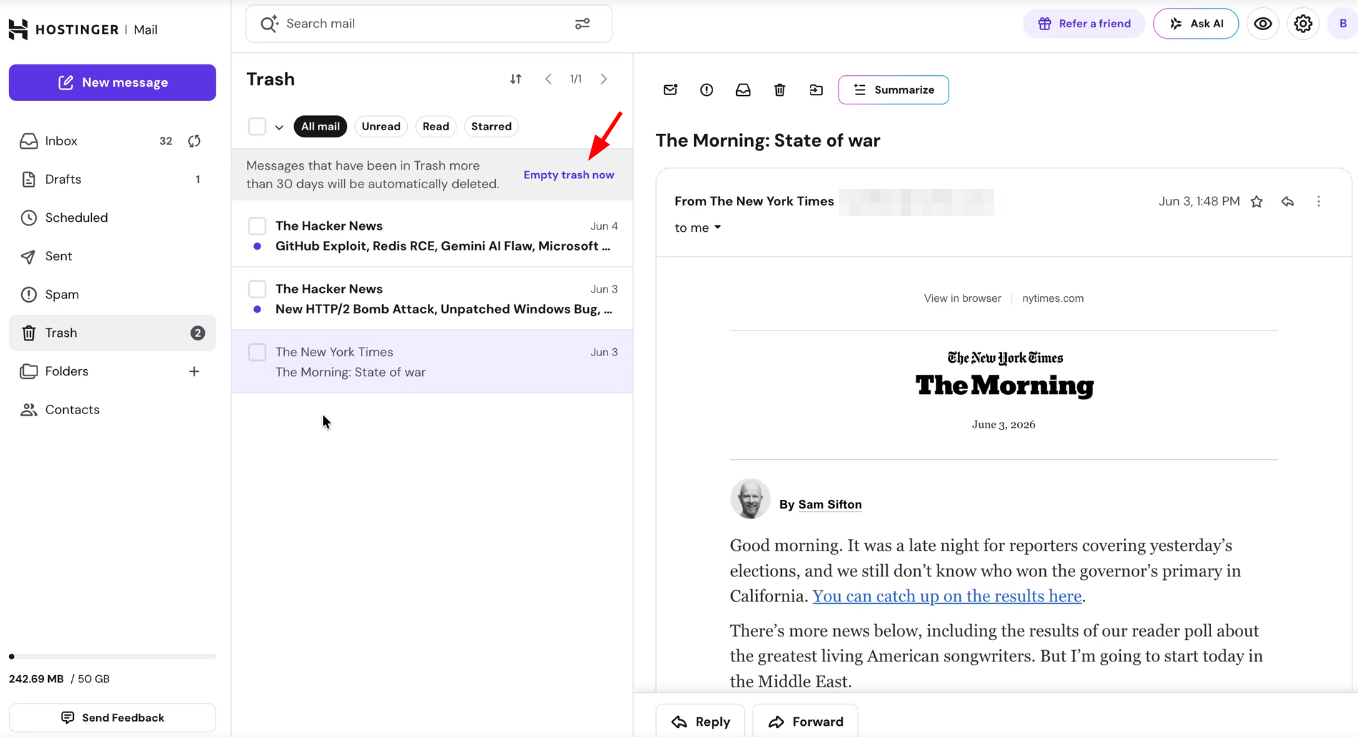This screenshot has height=737, width=1358.
Task: Click the Hostinger Mail logo
Action: [x=83, y=29]
